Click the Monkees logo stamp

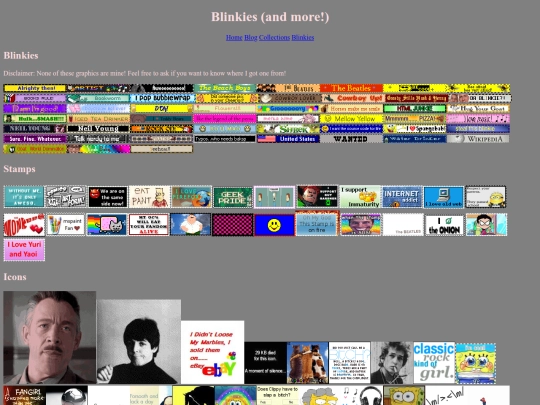click(24, 225)
